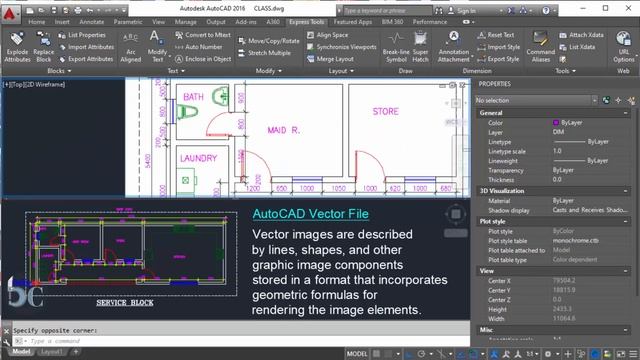Click the Customization menu icon in status bar
640x360 pixels.
633,354
